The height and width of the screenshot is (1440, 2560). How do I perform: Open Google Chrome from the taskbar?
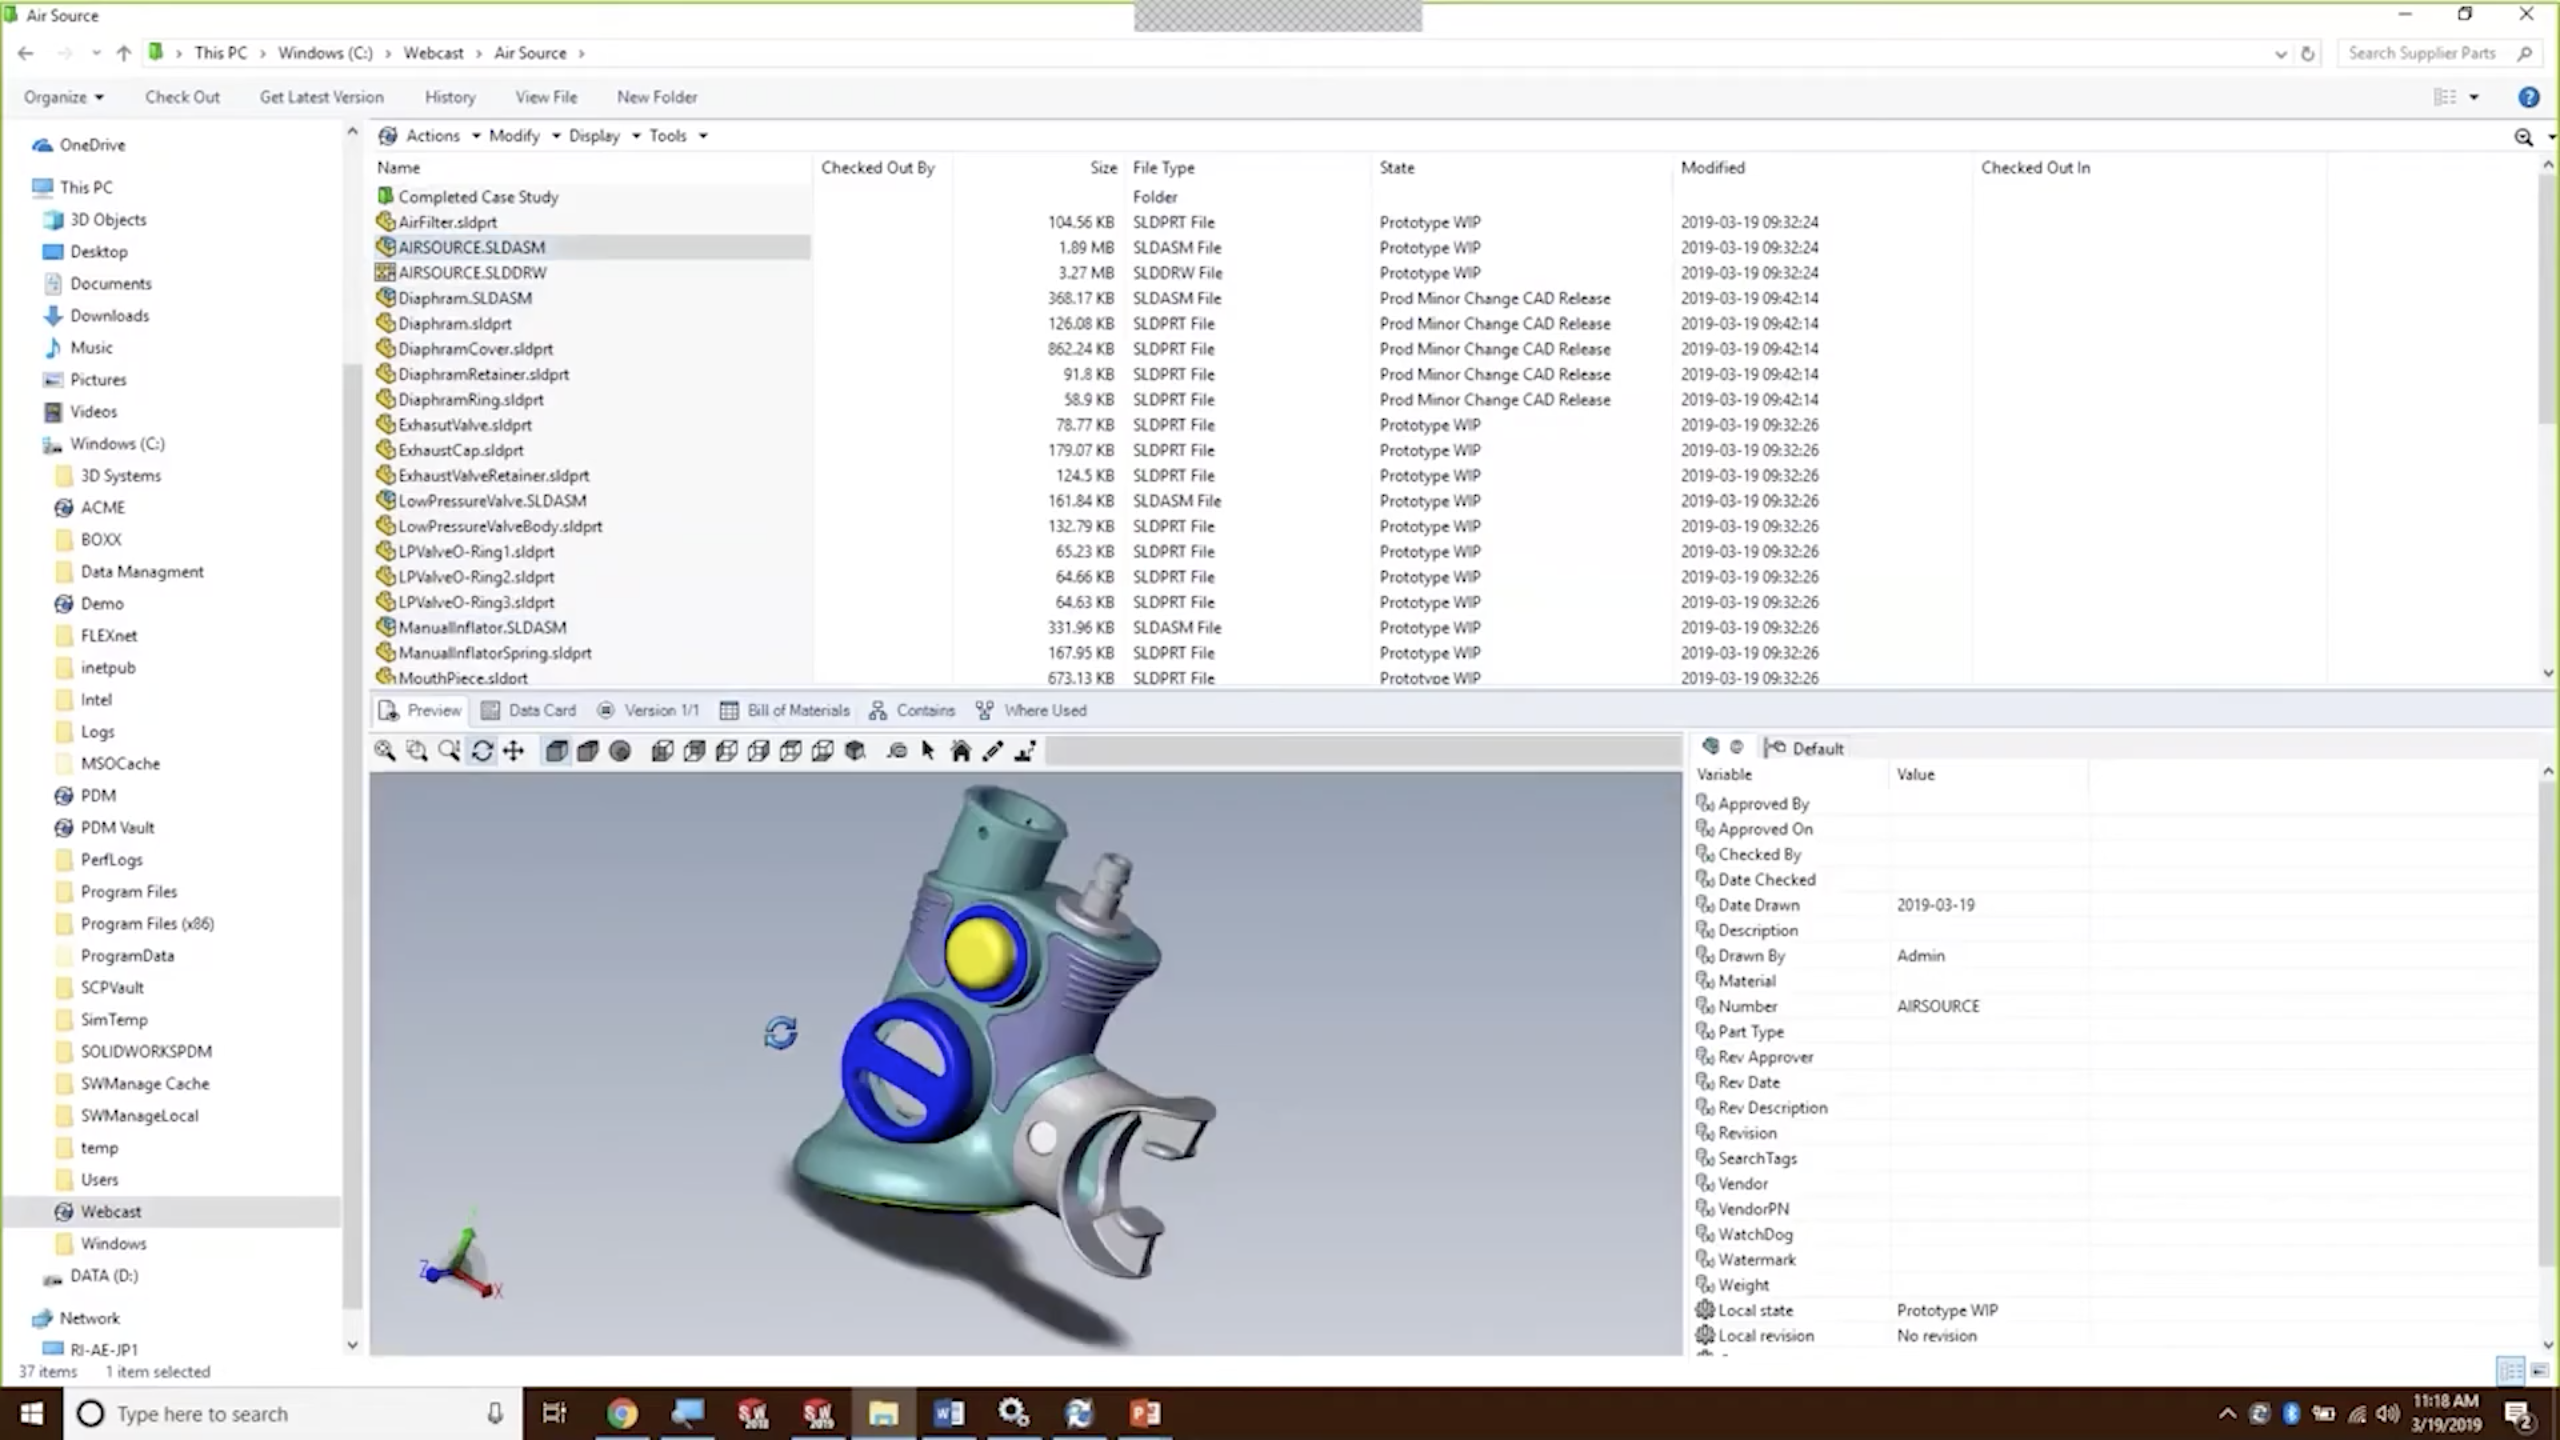621,1414
